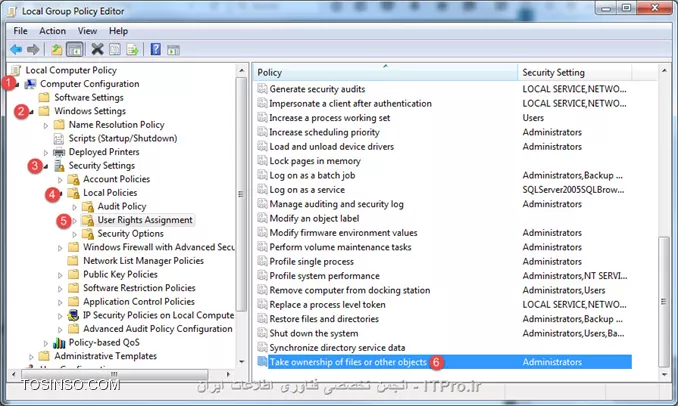Expand the Policy-based QoS node arrow

click(46, 343)
